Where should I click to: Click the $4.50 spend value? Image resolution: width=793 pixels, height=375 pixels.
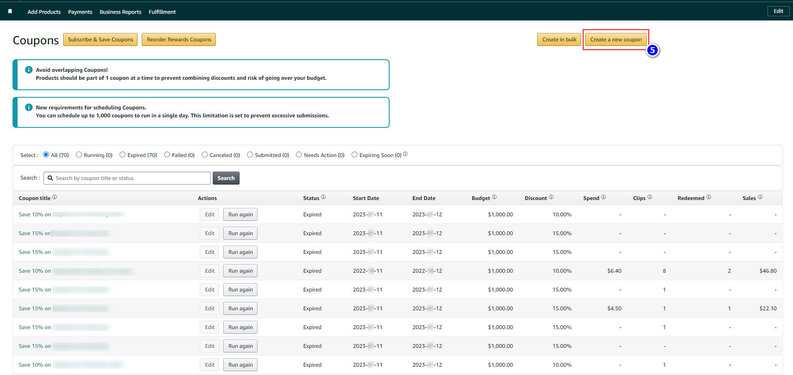pos(614,308)
